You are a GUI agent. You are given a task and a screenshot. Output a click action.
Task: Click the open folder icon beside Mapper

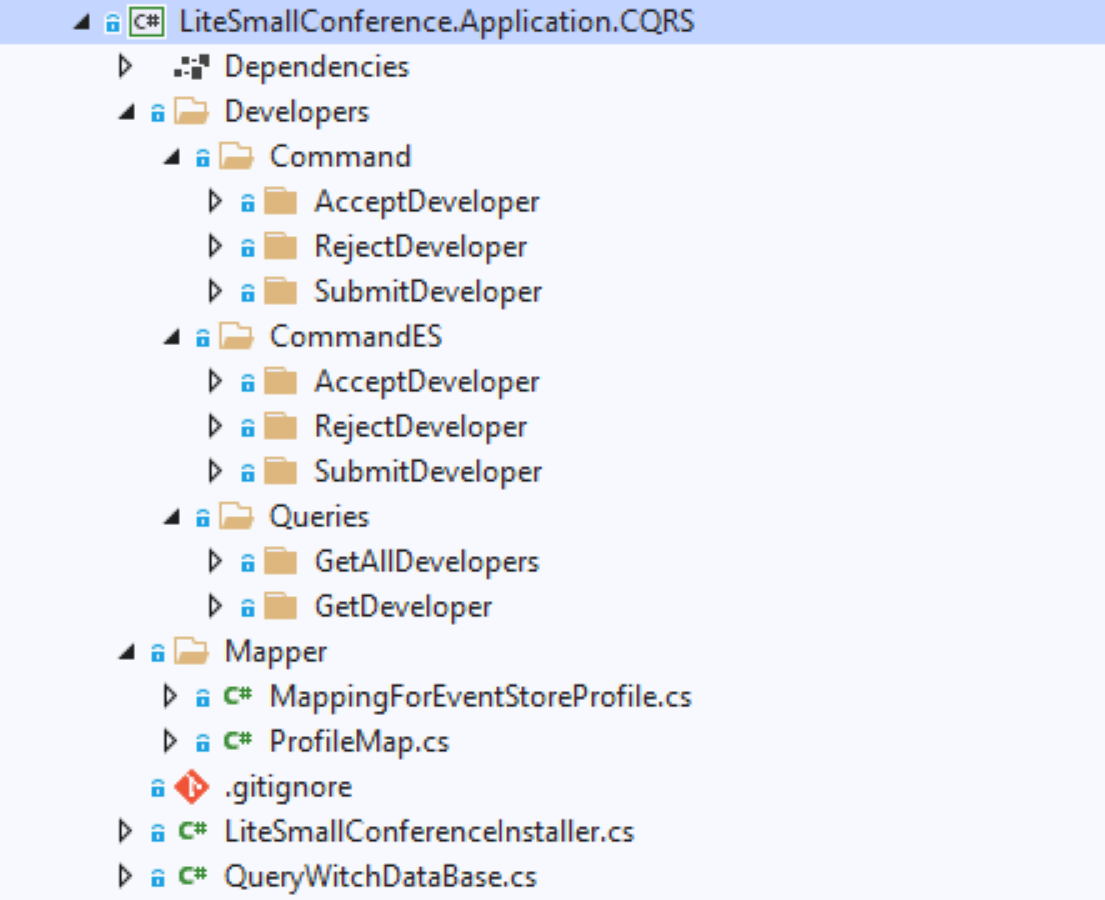(x=192, y=651)
